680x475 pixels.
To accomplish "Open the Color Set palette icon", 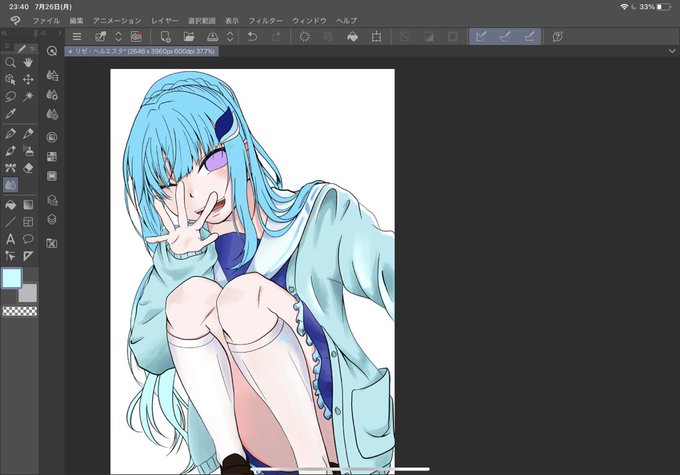I will (x=52, y=157).
